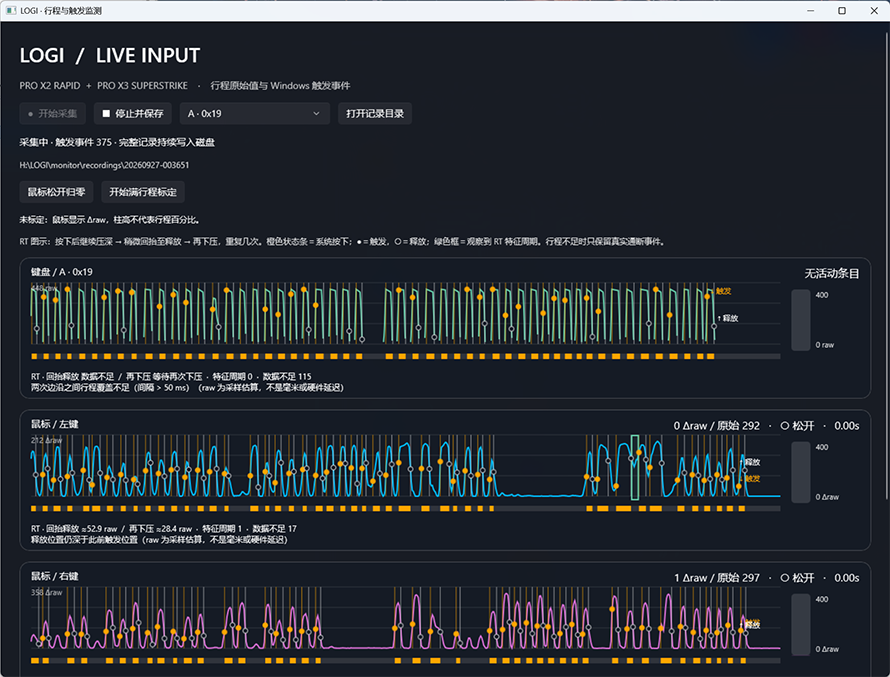Click 鼠标松开归零 button
Viewport: 890px width, 677px height.
click(56, 192)
